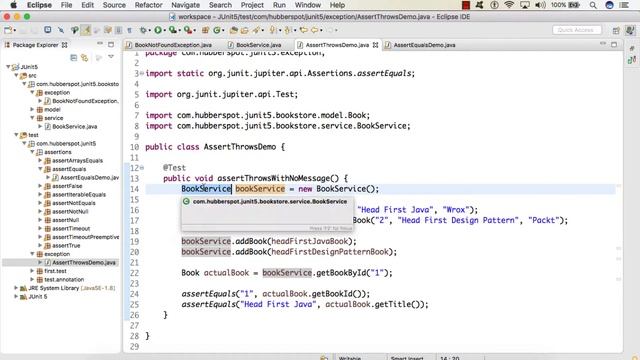Viewport: 640px width, 360px height.
Task: Open the New wizard toolbar icon
Action: tap(7, 30)
